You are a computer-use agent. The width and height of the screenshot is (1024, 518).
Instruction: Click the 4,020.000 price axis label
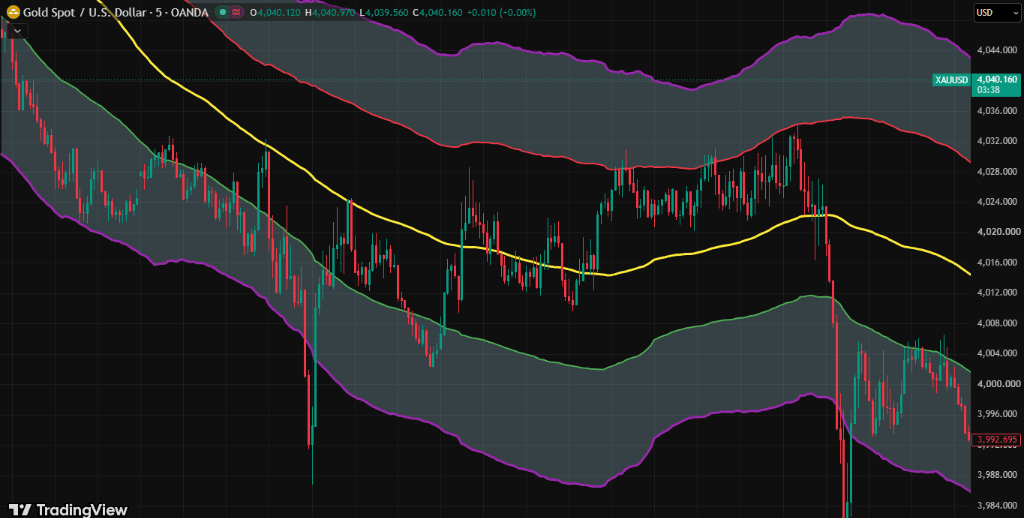(997, 232)
